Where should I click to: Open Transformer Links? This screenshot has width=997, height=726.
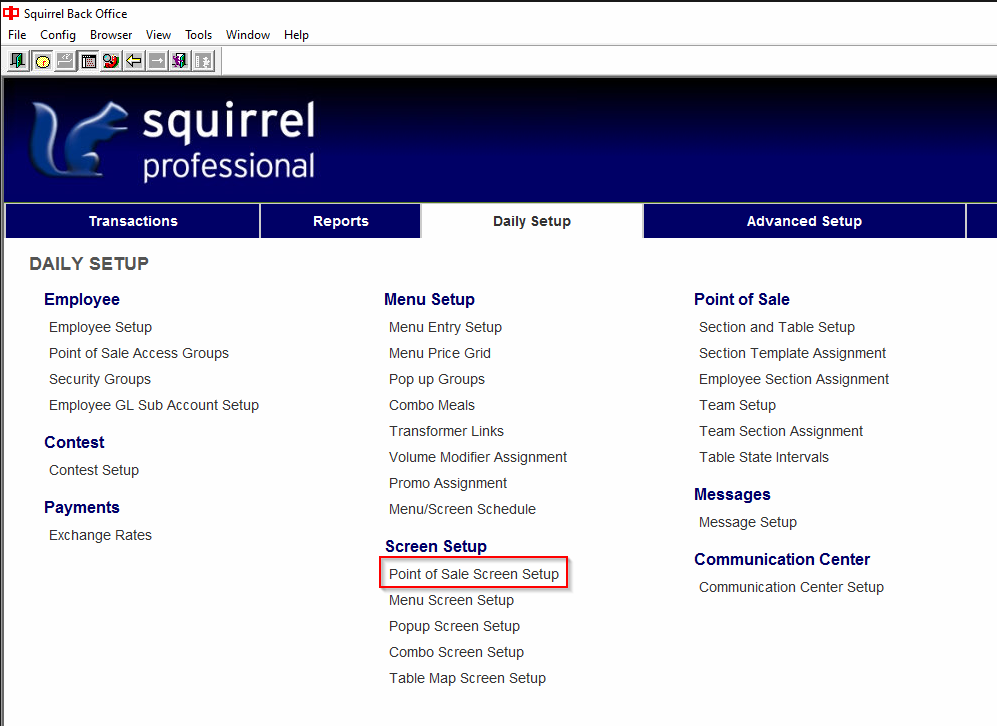click(x=446, y=432)
